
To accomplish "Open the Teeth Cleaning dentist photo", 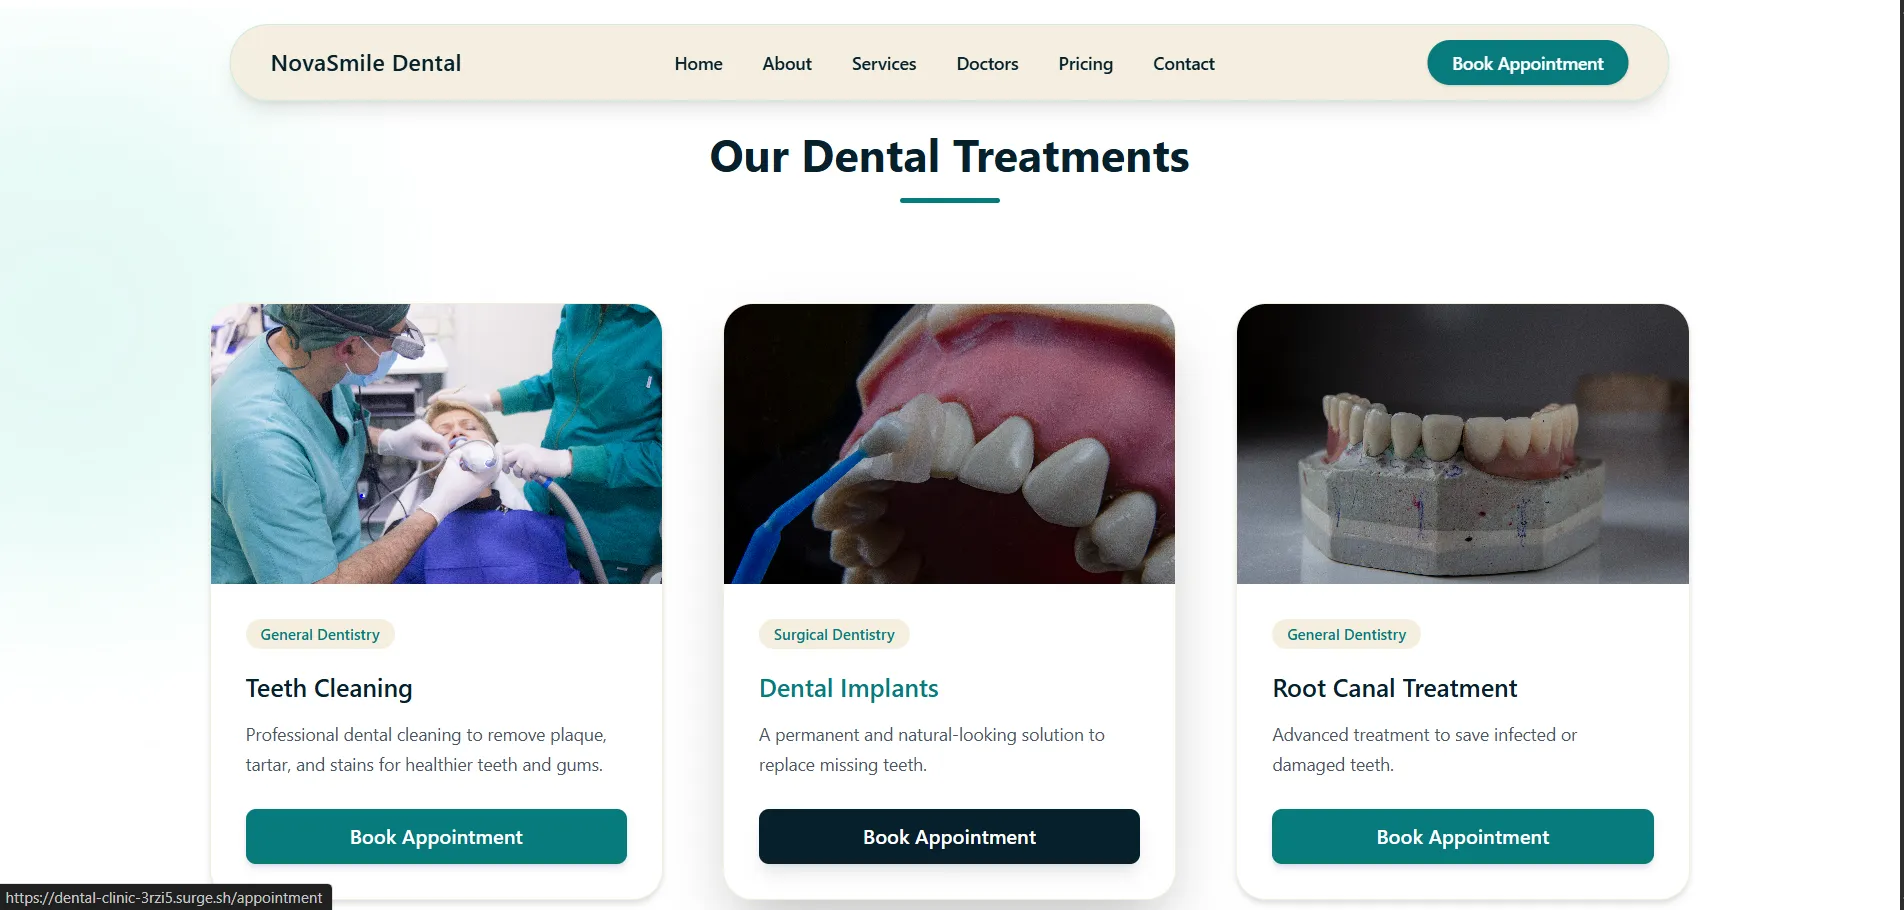I will tap(436, 444).
